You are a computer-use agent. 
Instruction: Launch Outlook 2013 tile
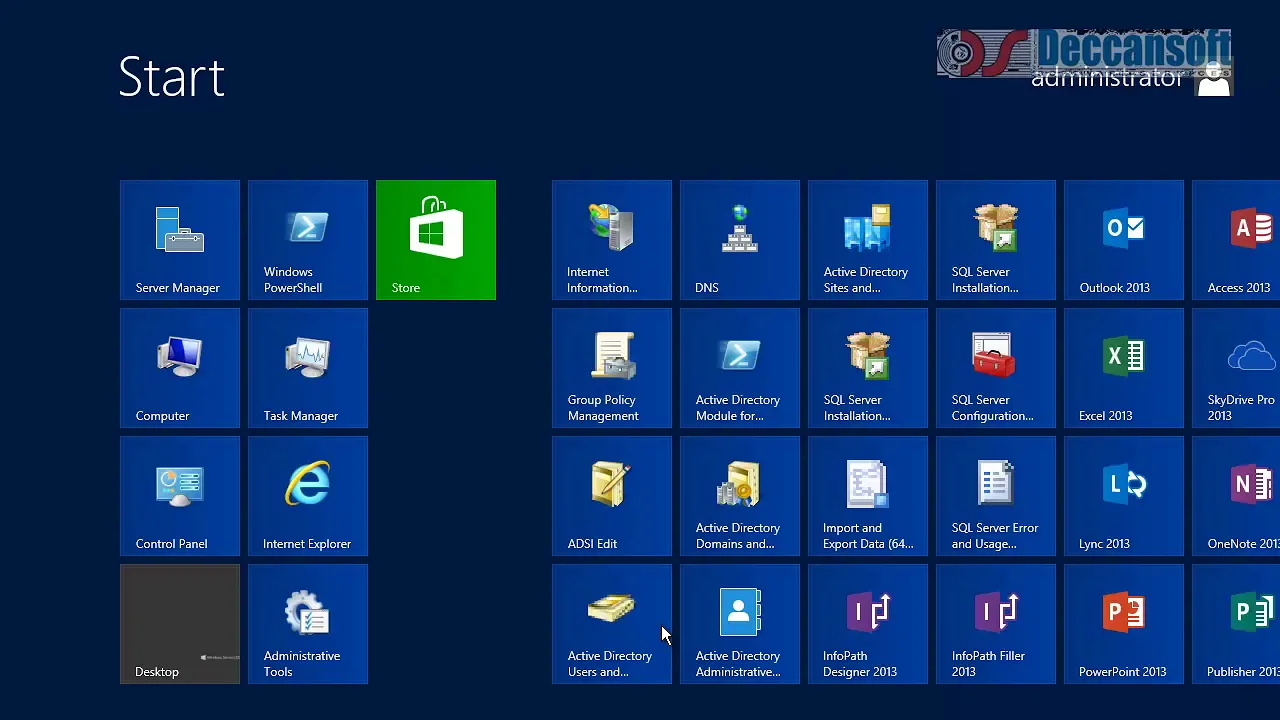coord(1124,240)
